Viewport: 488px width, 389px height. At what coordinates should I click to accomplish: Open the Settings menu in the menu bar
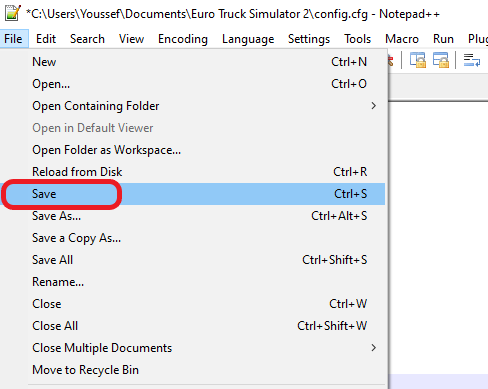click(x=309, y=39)
